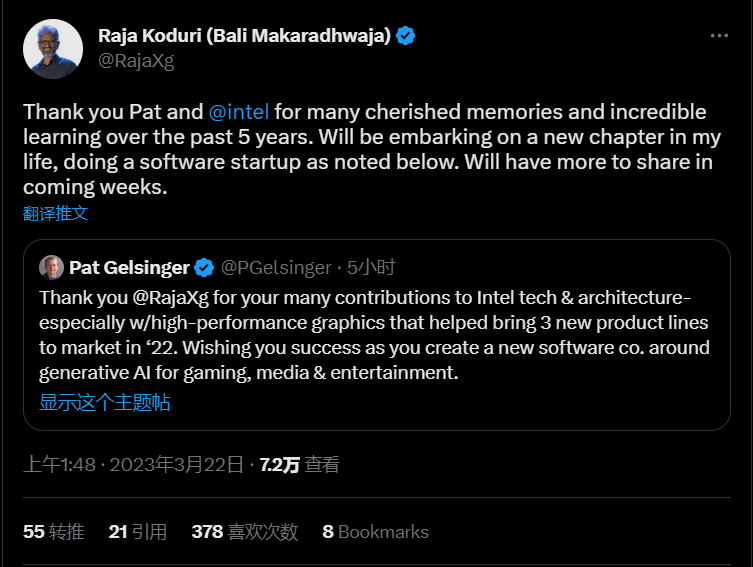753x567 pixels.
Task: Click 翻译推文 to translate the tweet
Action: [x=56, y=213]
